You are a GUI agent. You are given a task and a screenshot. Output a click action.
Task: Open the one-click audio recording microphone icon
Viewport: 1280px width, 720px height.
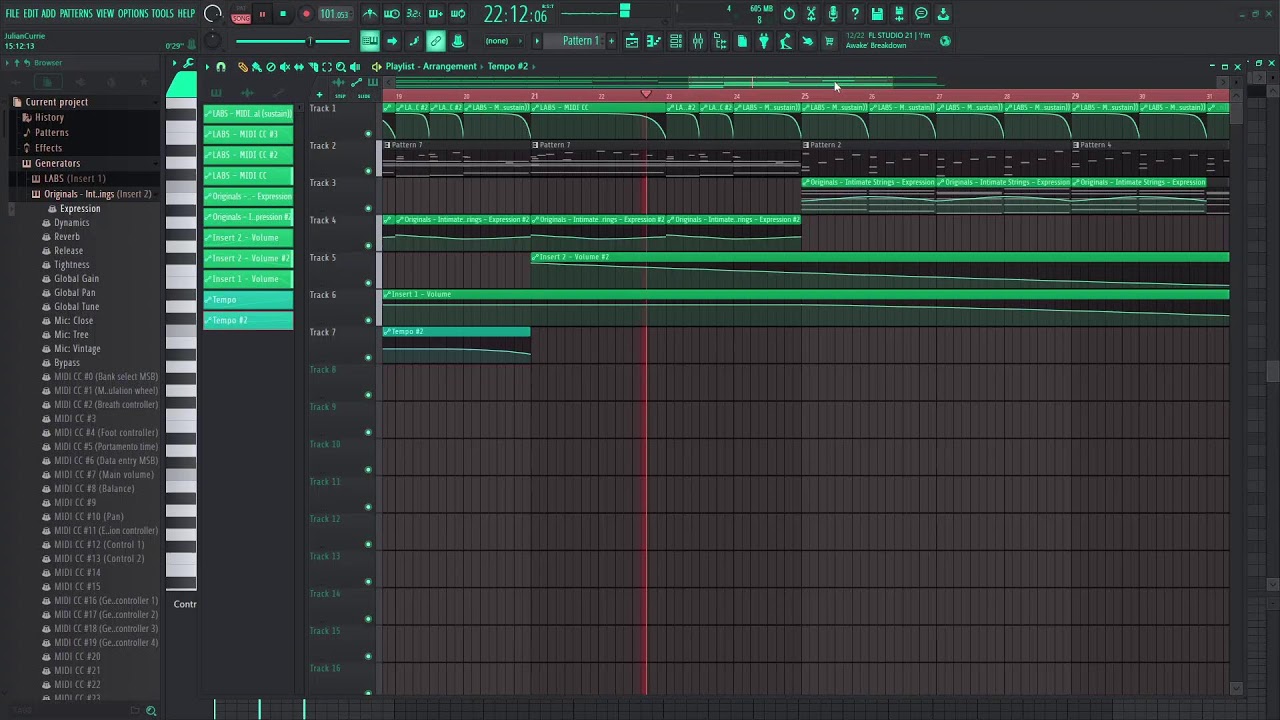[x=833, y=14]
